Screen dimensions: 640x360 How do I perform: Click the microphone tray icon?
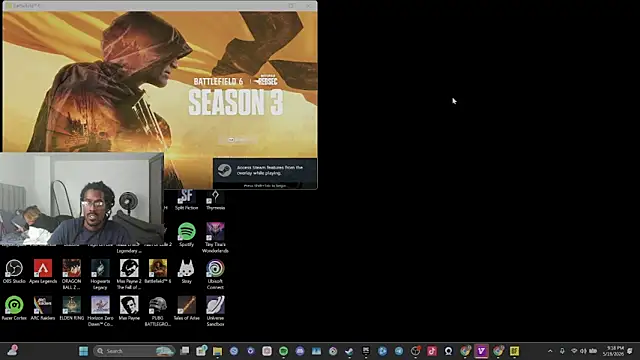(x=562, y=351)
